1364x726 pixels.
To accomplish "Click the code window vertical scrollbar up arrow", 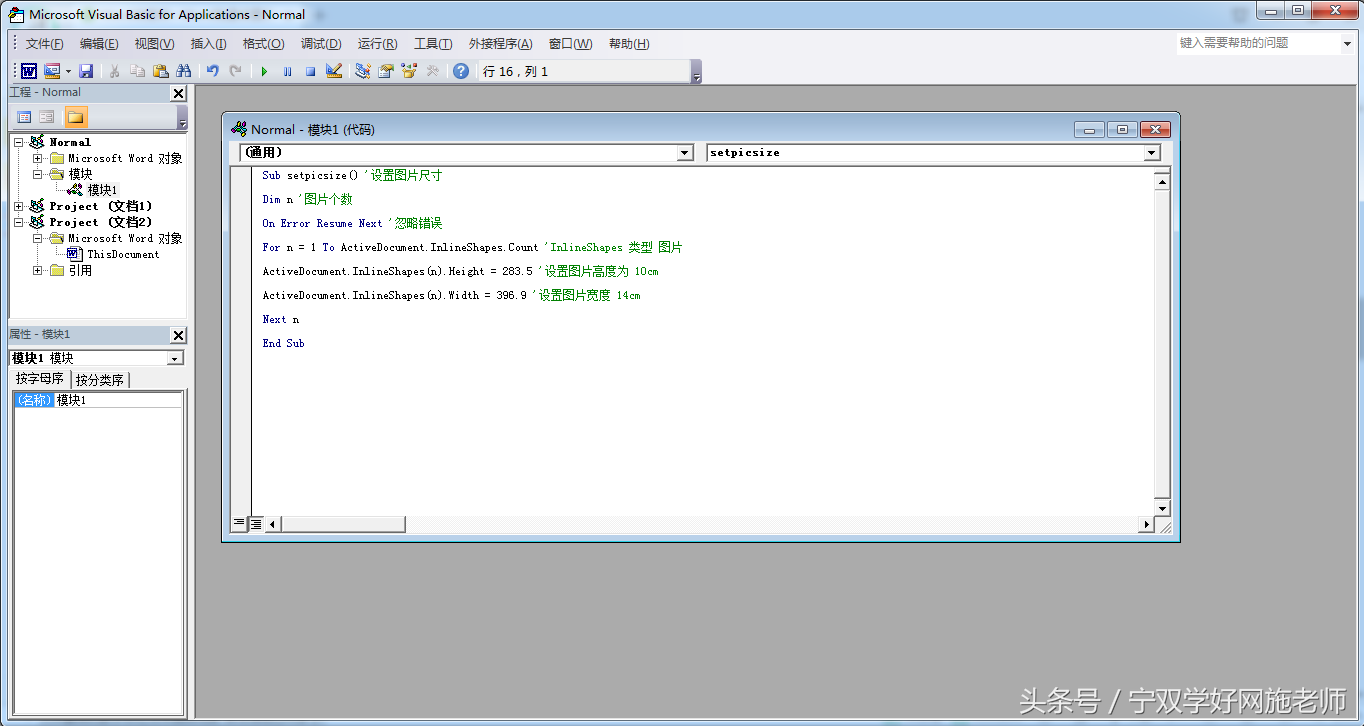I will click(1161, 181).
